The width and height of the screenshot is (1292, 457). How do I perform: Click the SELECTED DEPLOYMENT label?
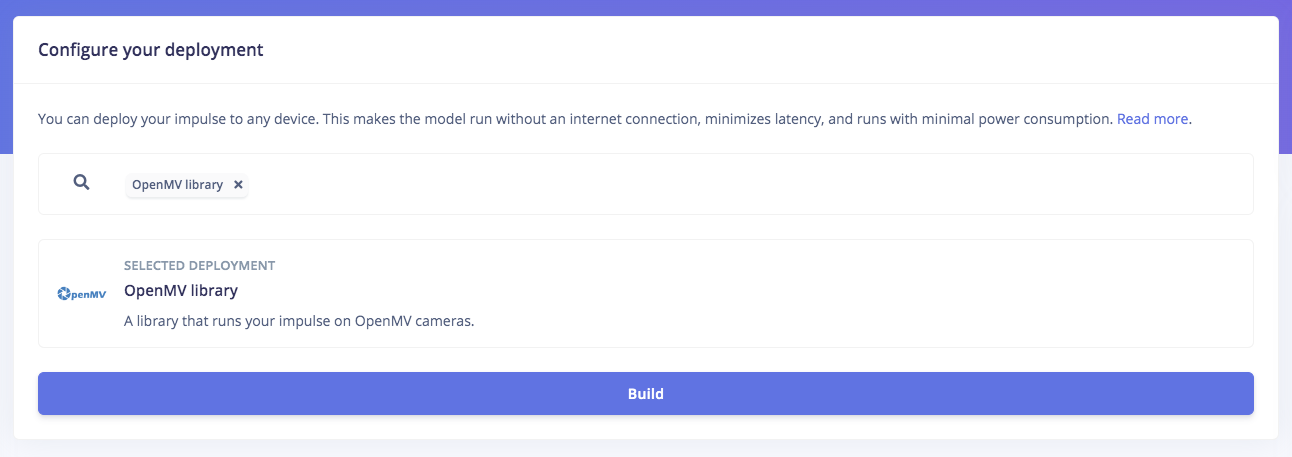[200, 266]
